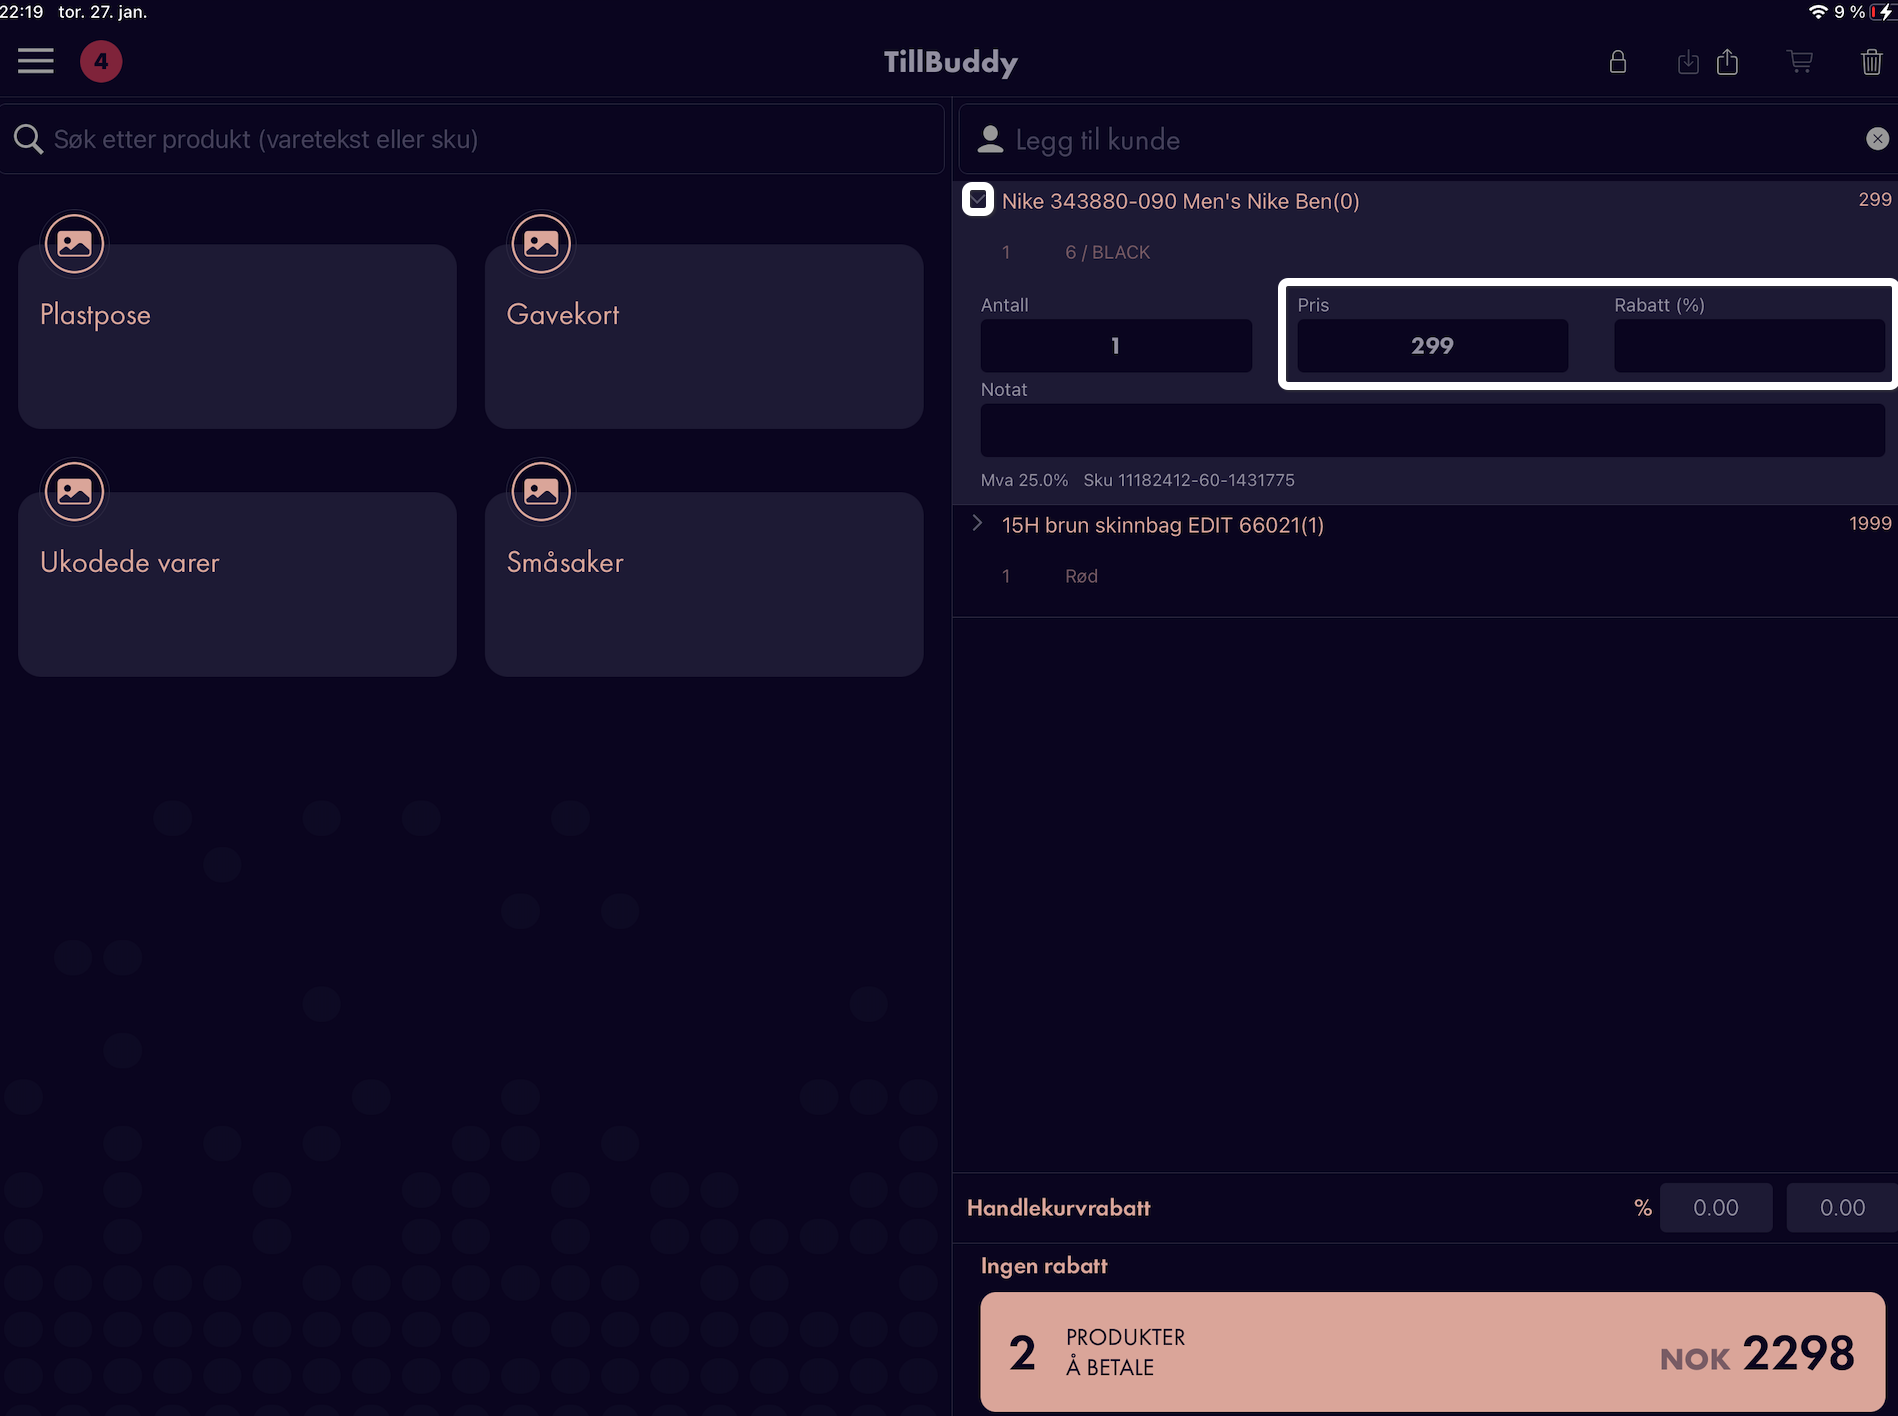
Task: Open the hamburger menu
Action: (35, 61)
